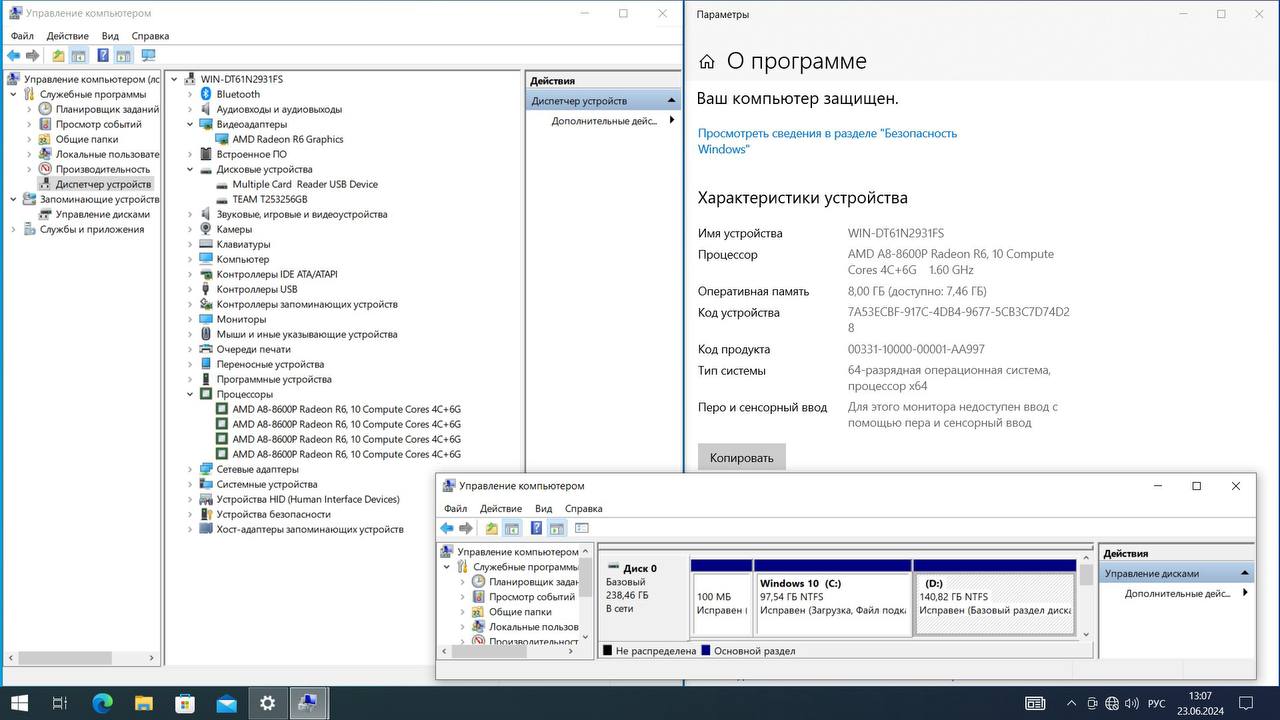Open the Mail app from the taskbar
The image size is (1280, 720).
[x=226, y=703]
